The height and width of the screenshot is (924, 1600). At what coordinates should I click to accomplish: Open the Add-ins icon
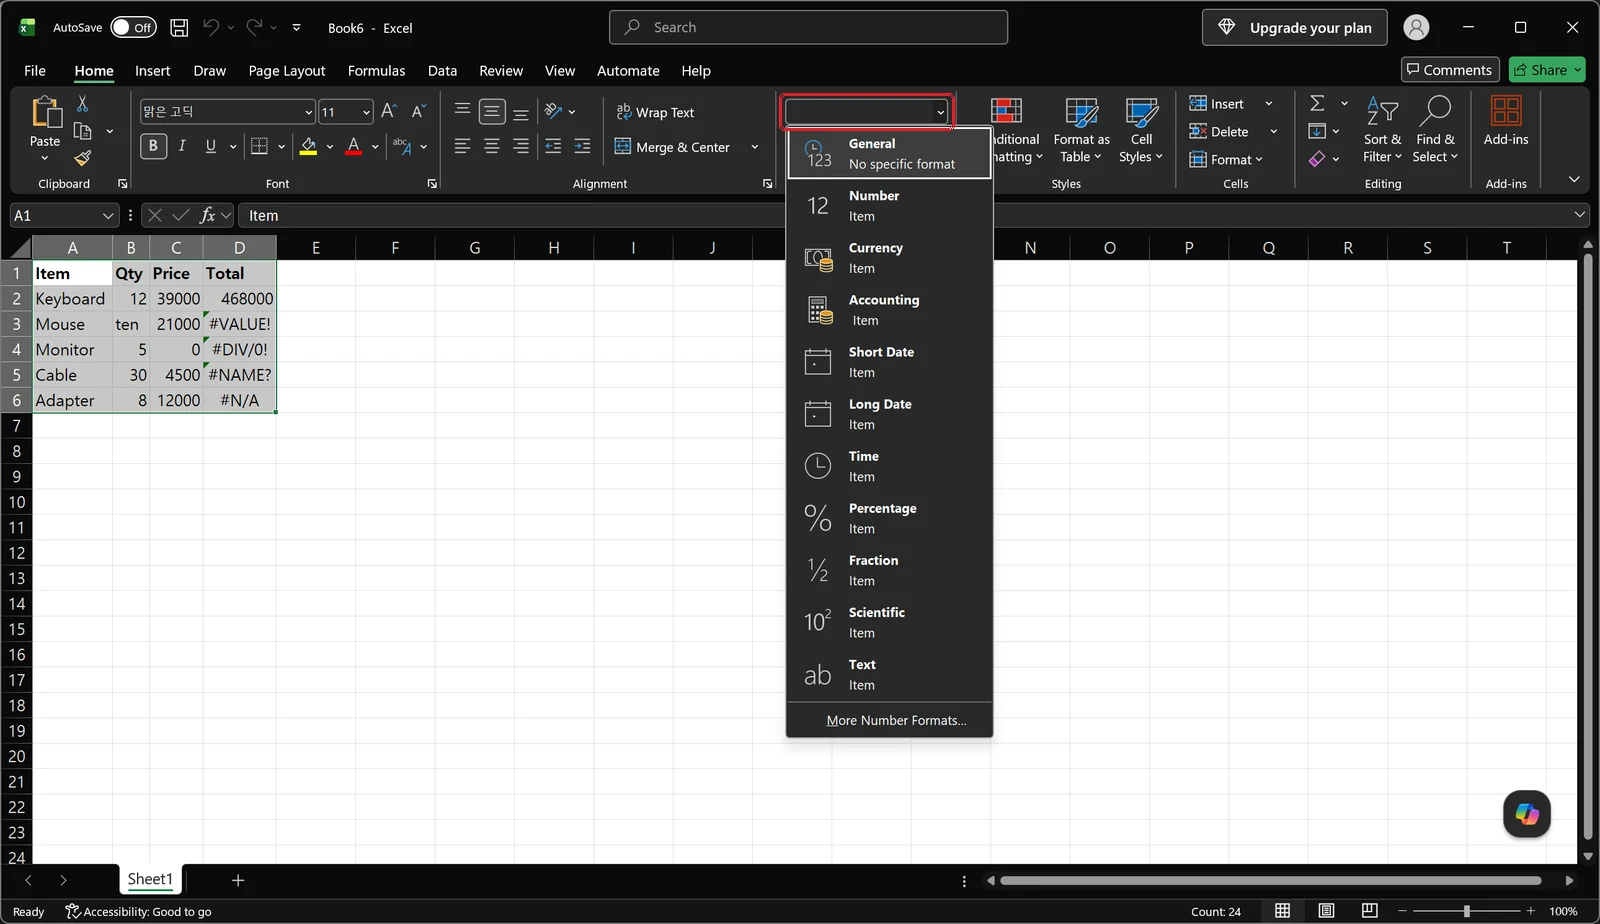coord(1506,110)
